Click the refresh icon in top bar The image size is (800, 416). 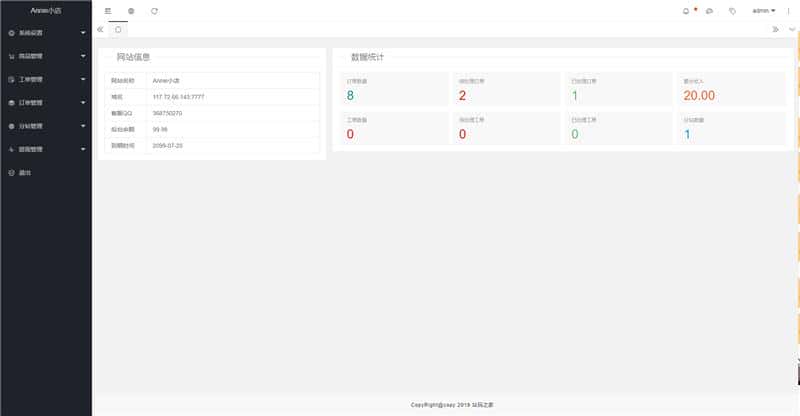coord(154,11)
